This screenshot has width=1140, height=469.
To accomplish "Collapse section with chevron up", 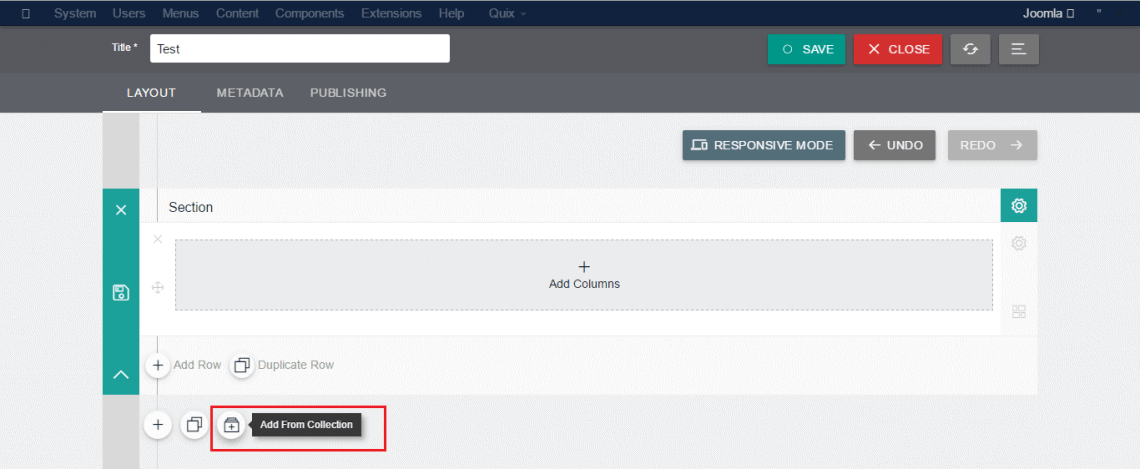I will point(121,375).
